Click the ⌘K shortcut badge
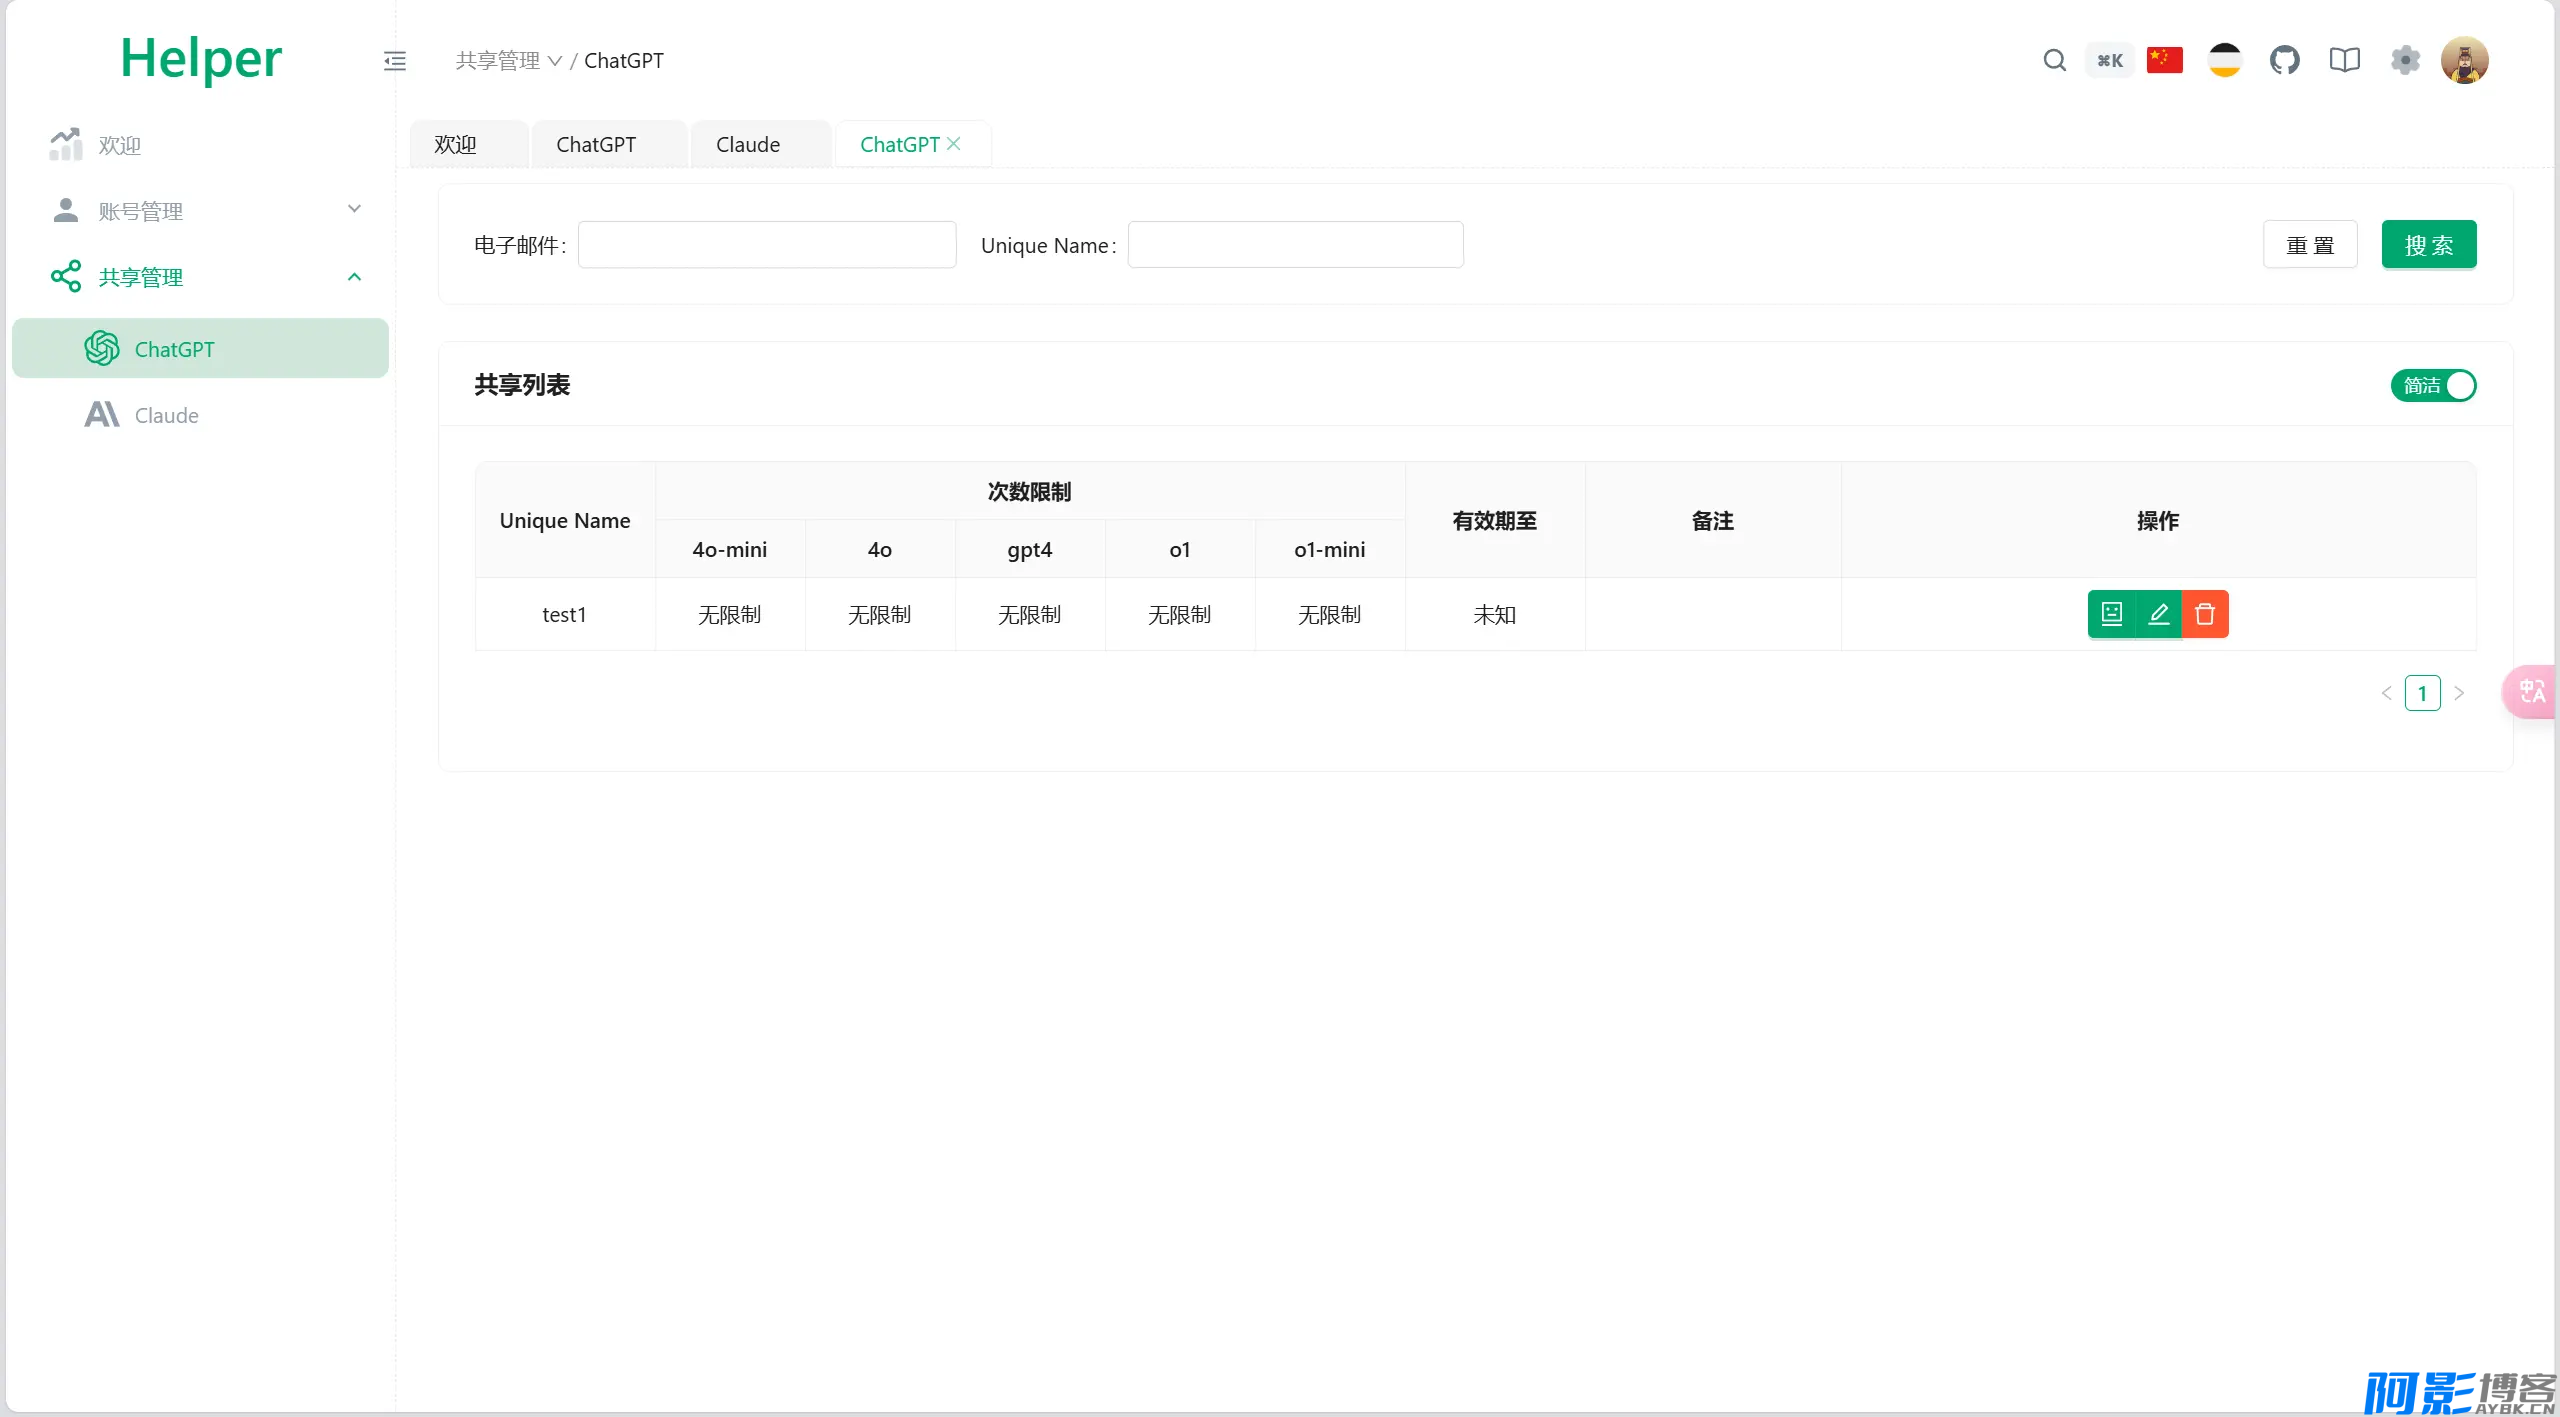 click(2110, 61)
